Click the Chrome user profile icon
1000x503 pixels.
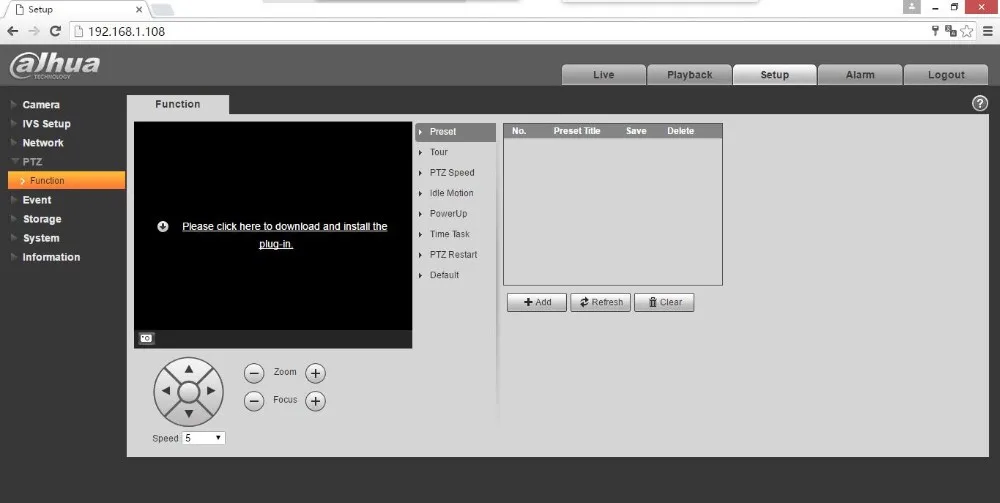pos(912,7)
